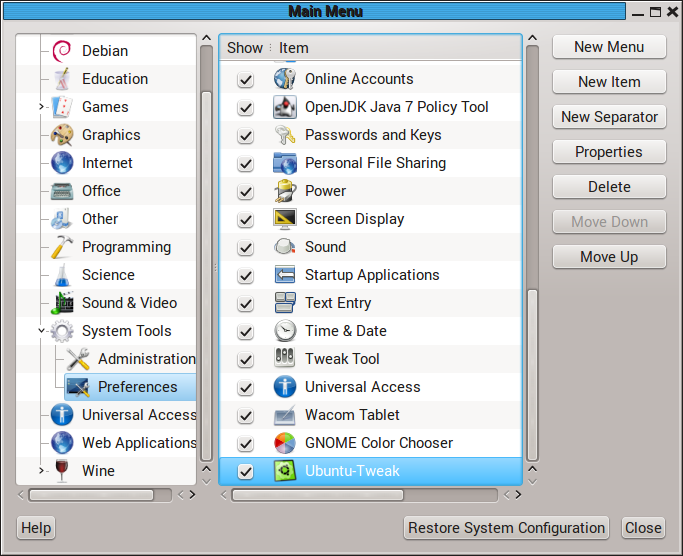Select the Preferences submenu
Viewport: 683px width, 556px height.
(130, 387)
